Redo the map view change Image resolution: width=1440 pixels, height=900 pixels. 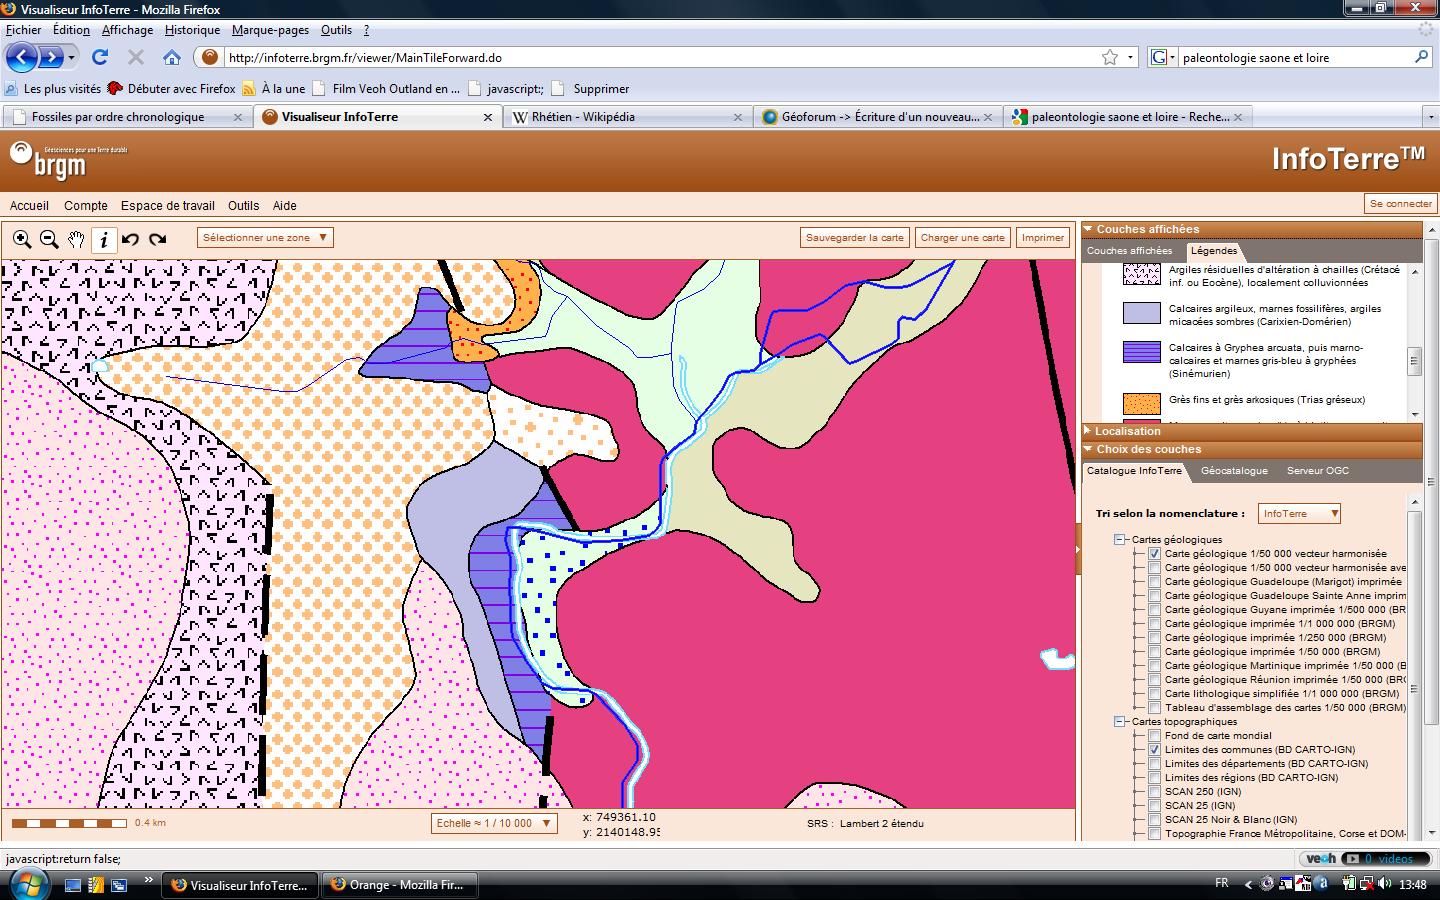tap(157, 239)
